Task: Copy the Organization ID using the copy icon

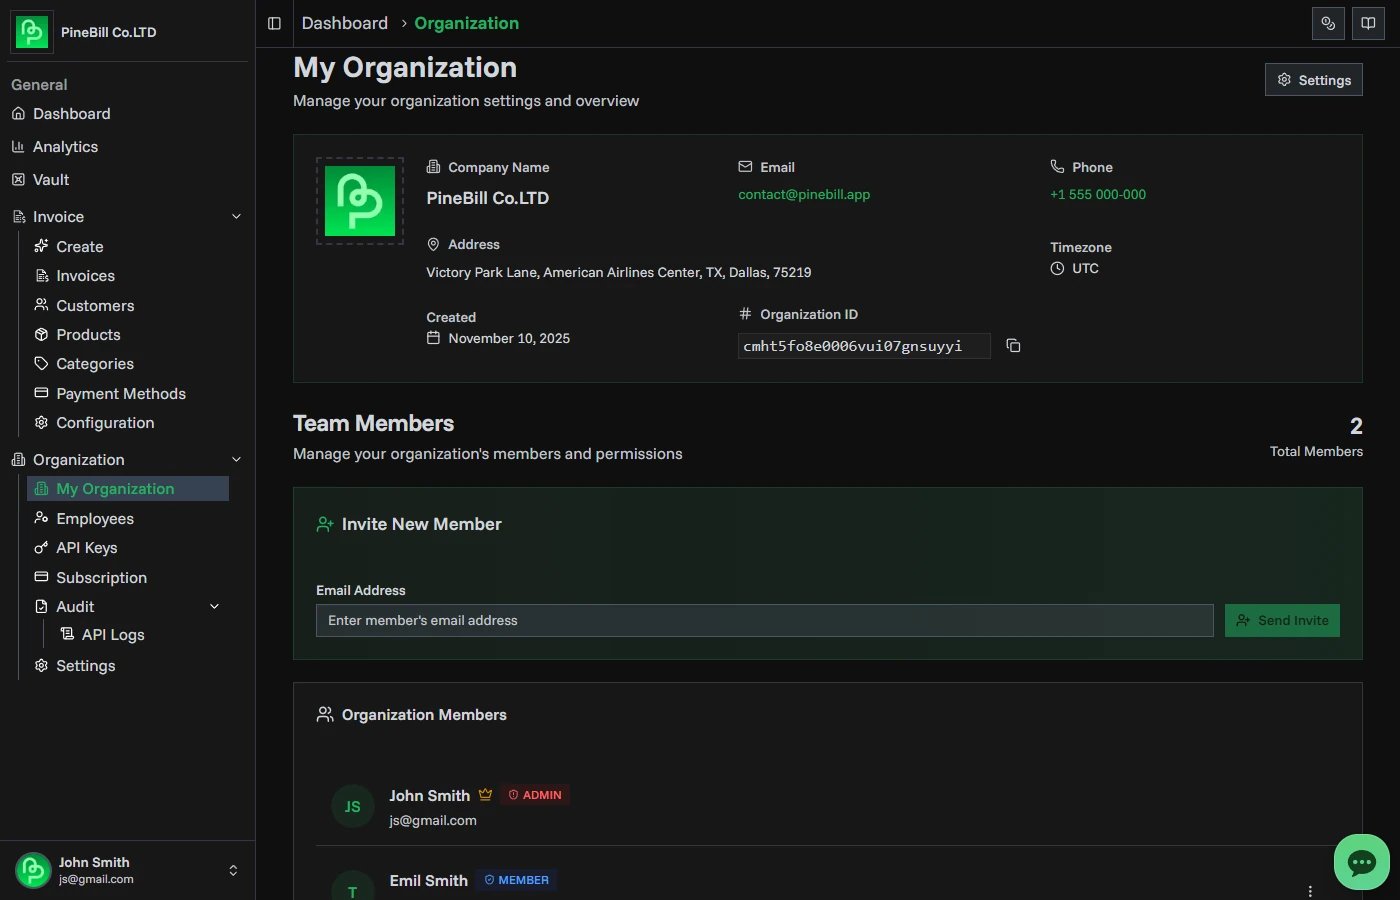Action: click(1013, 345)
